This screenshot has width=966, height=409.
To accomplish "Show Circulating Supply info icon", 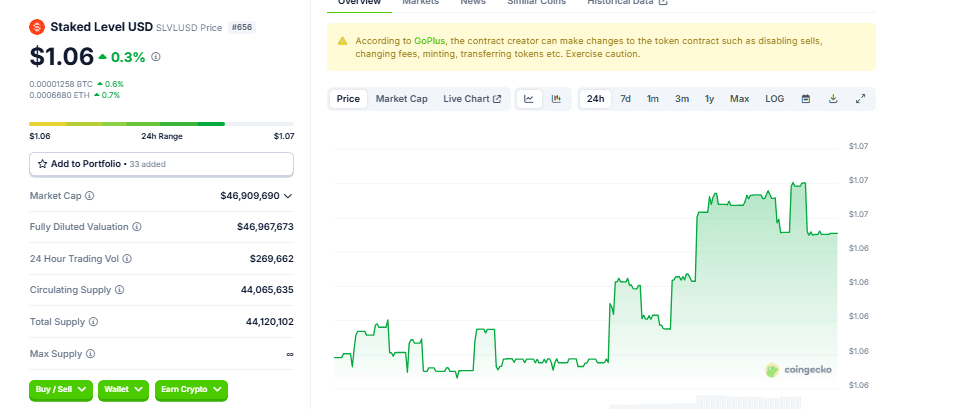I will (120, 290).
